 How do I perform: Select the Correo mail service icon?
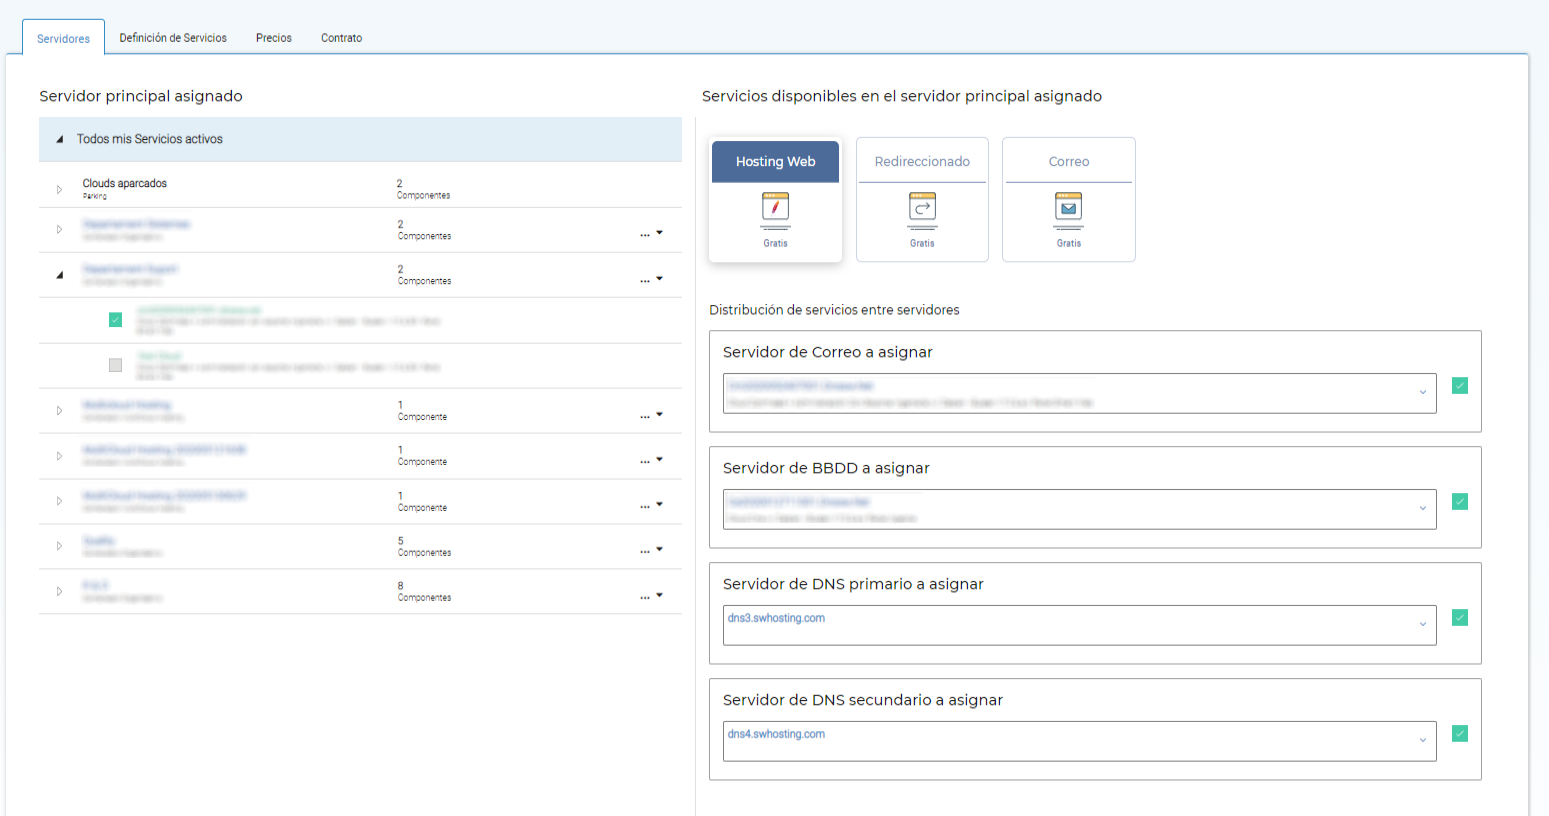tap(1069, 207)
